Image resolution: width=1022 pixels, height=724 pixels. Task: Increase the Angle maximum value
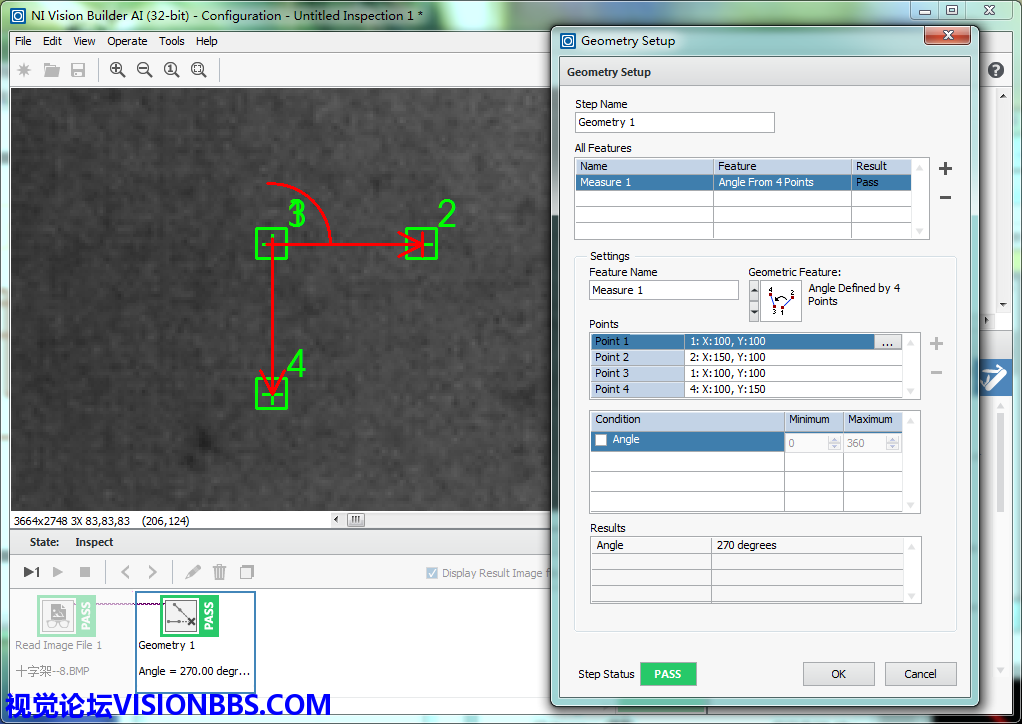892,439
